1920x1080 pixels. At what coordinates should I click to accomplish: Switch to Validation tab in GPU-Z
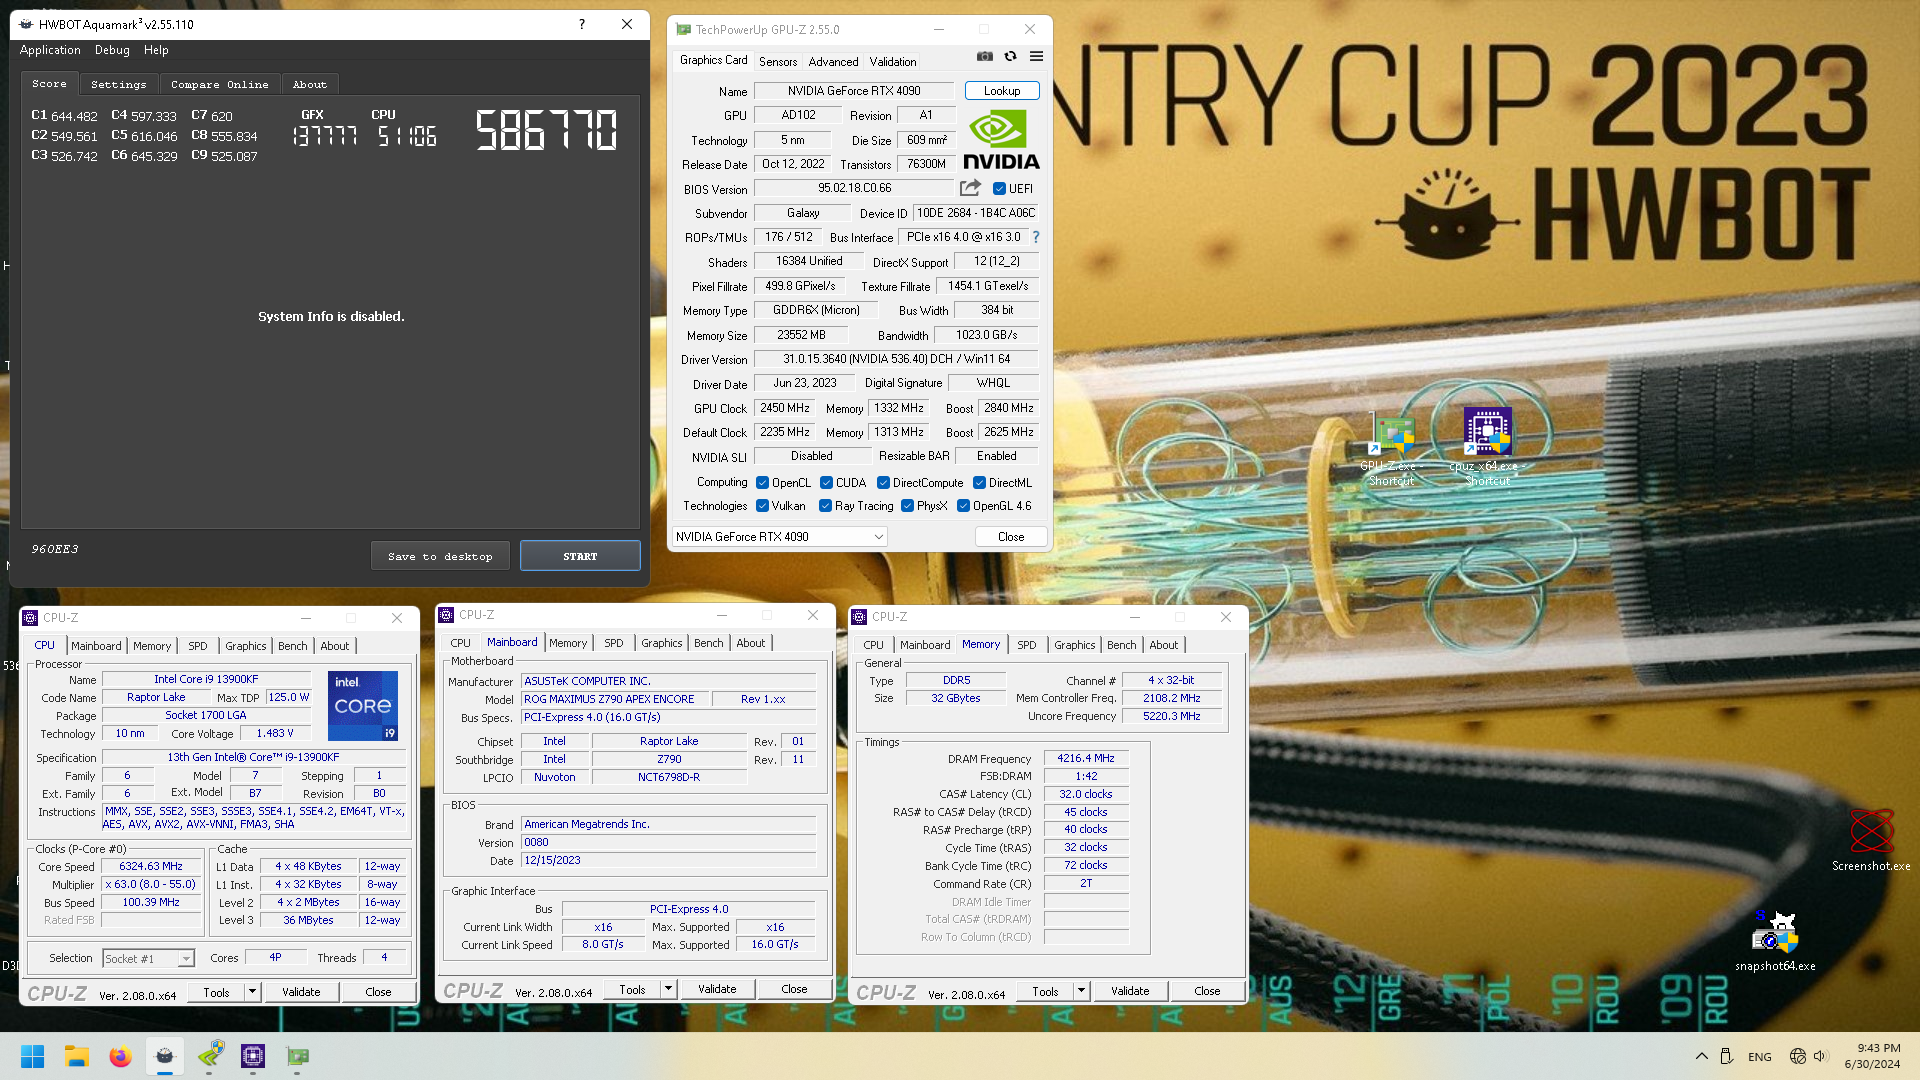[x=892, y=61]
